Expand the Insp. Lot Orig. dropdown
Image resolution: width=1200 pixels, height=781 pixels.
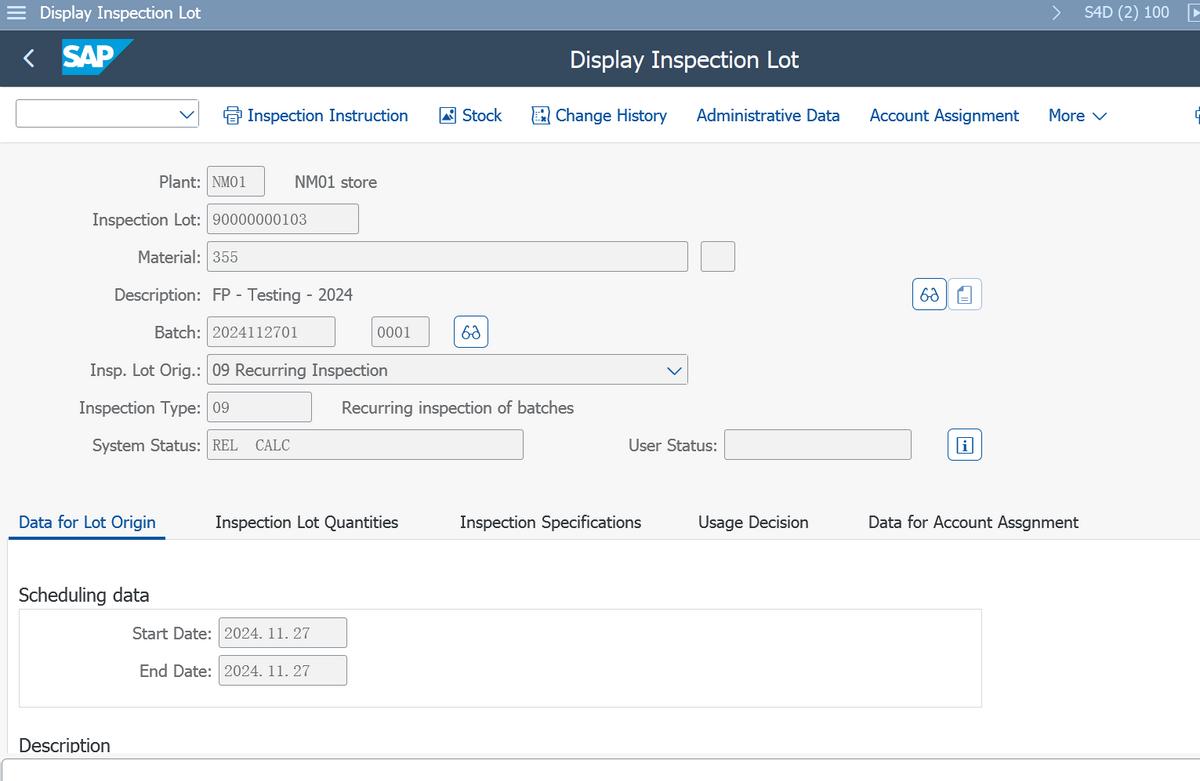(675, 370)
